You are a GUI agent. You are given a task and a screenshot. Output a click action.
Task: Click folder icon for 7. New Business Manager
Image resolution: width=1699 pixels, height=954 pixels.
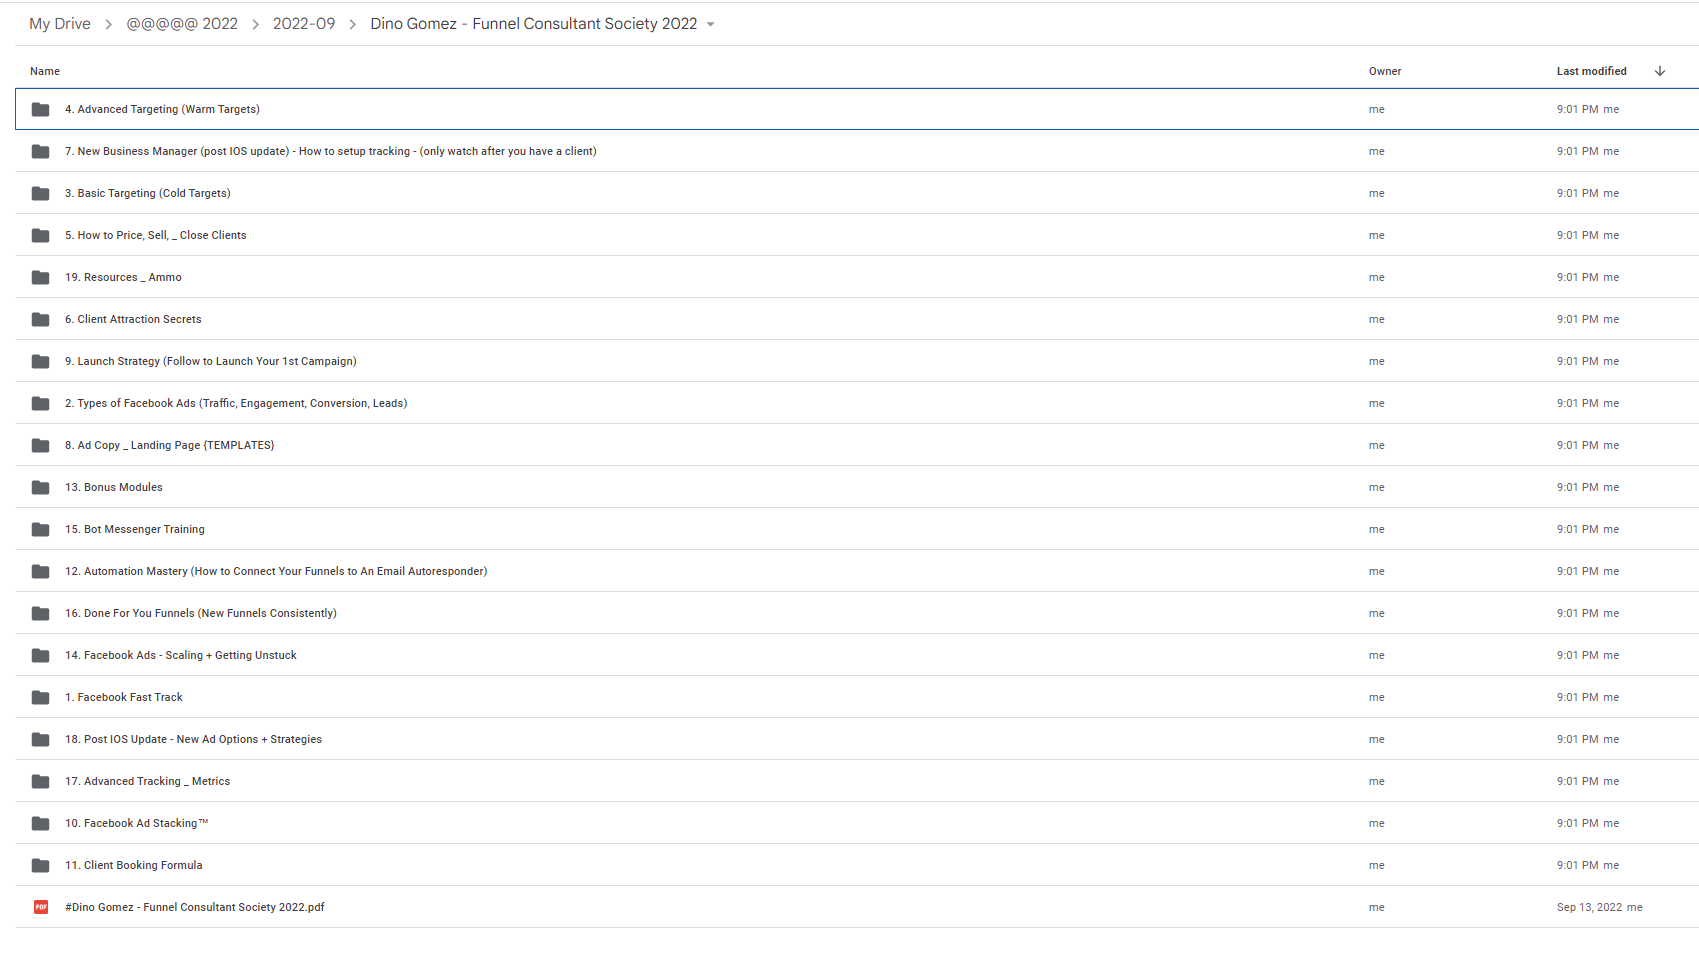point(40,152)
